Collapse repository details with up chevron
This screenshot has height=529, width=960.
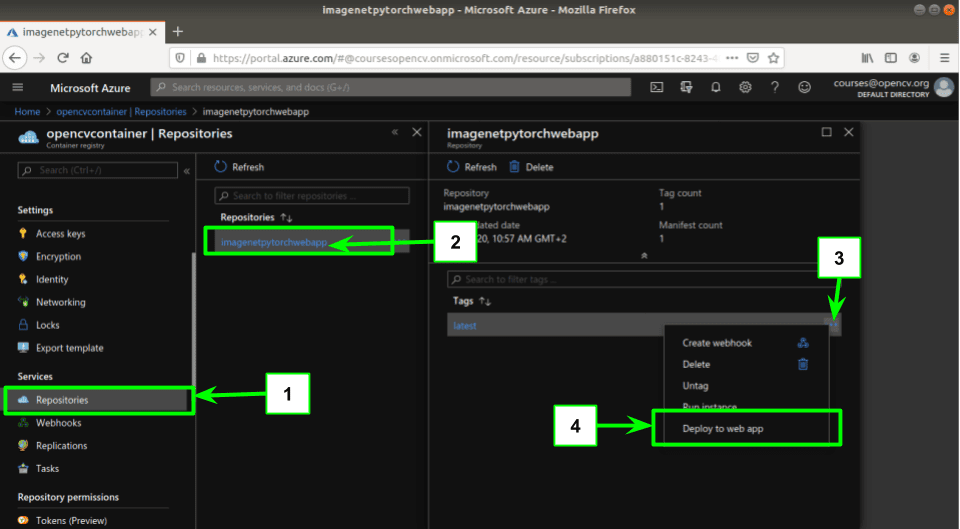644,256
